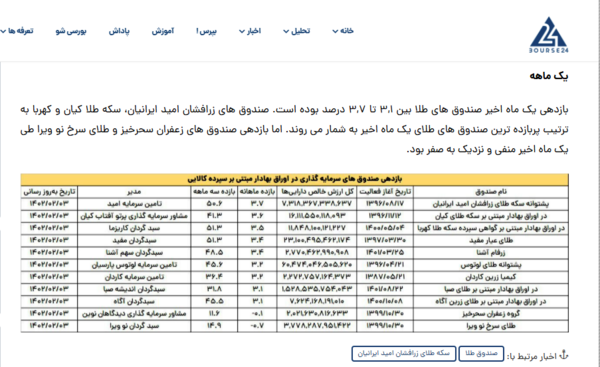The height and width of the screenshot is (367, 600).
Task: Click manager cell سبدگردان سهم آشنا
Action: tap(134, 253)
